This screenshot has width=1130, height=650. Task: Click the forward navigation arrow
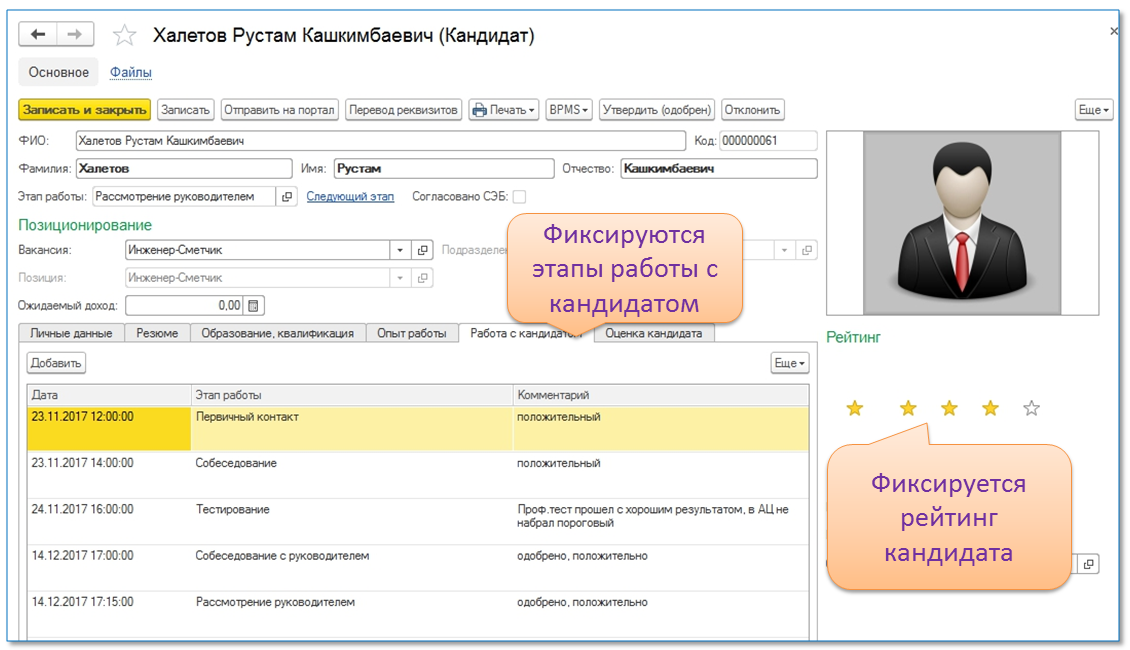tap(75, 35)
